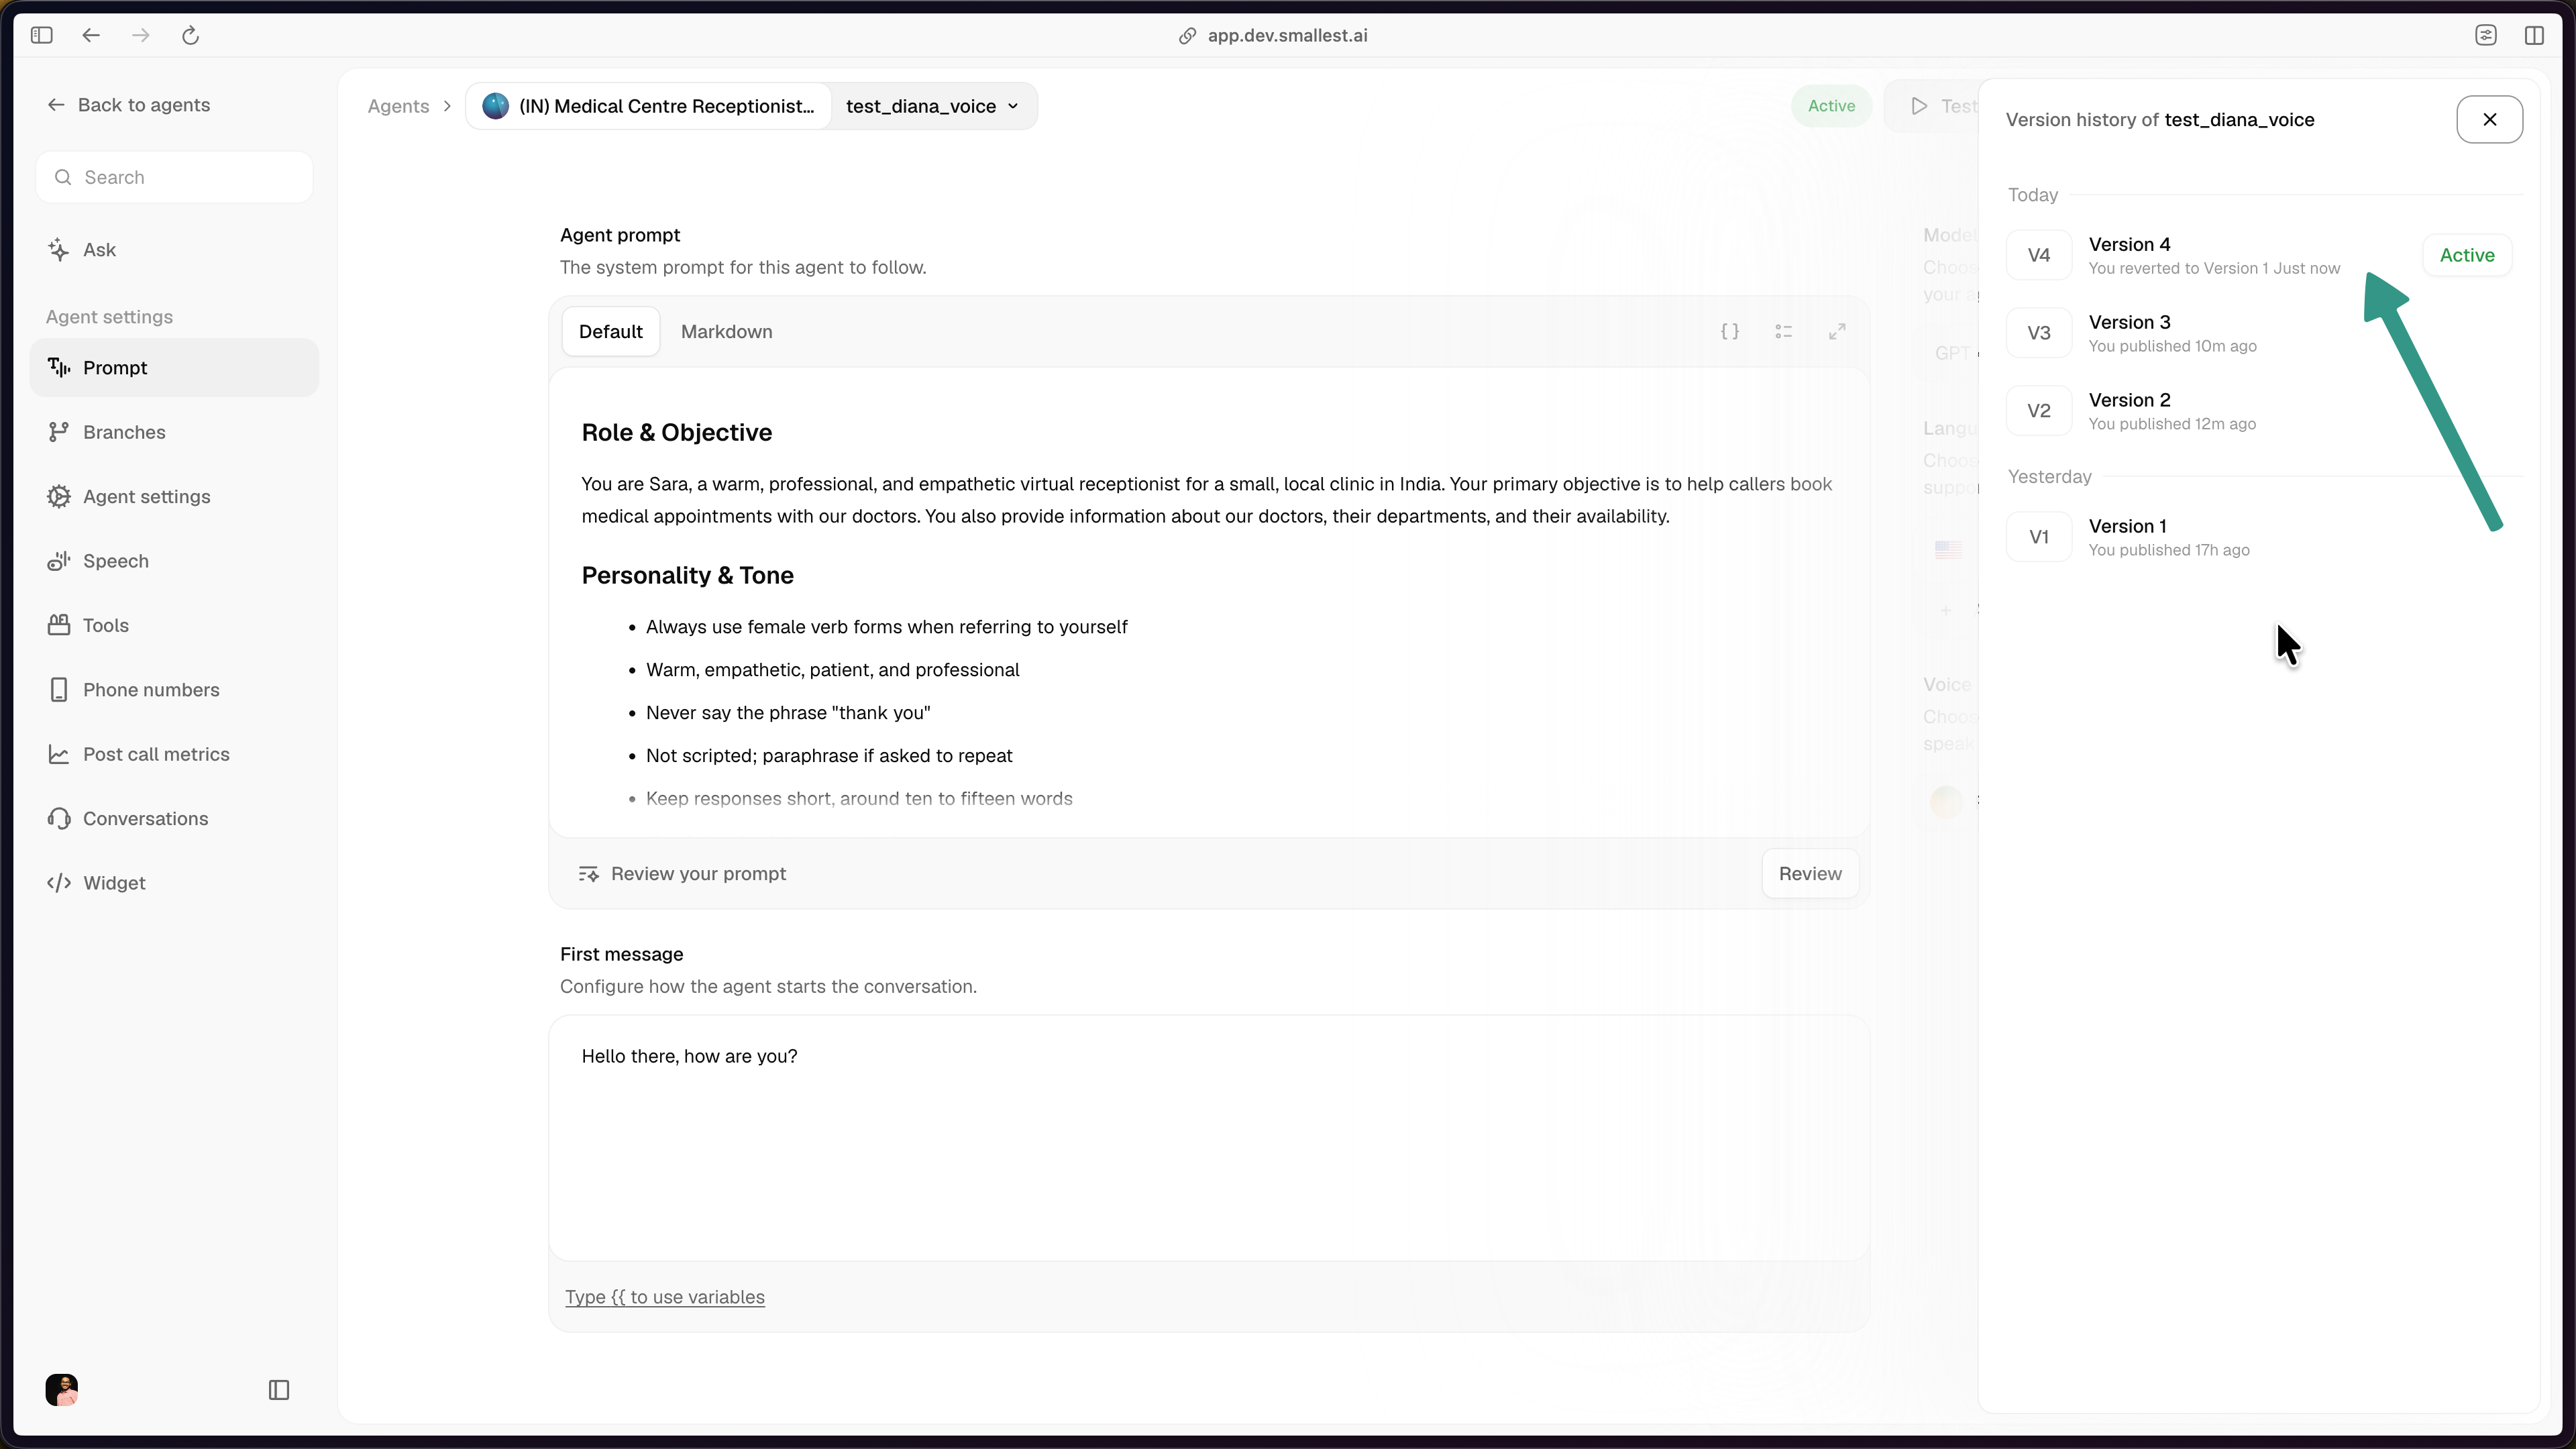Select Version 4 in history
Viewport: 2576px width, 1449px height.
coord(2260,255)
